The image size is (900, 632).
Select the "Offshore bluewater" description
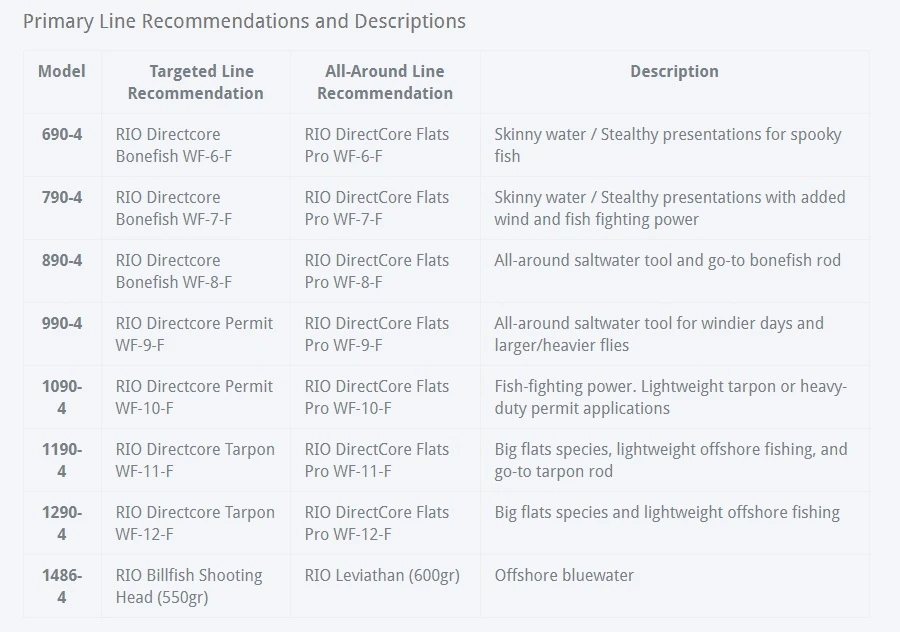click(x=564, y=575)
